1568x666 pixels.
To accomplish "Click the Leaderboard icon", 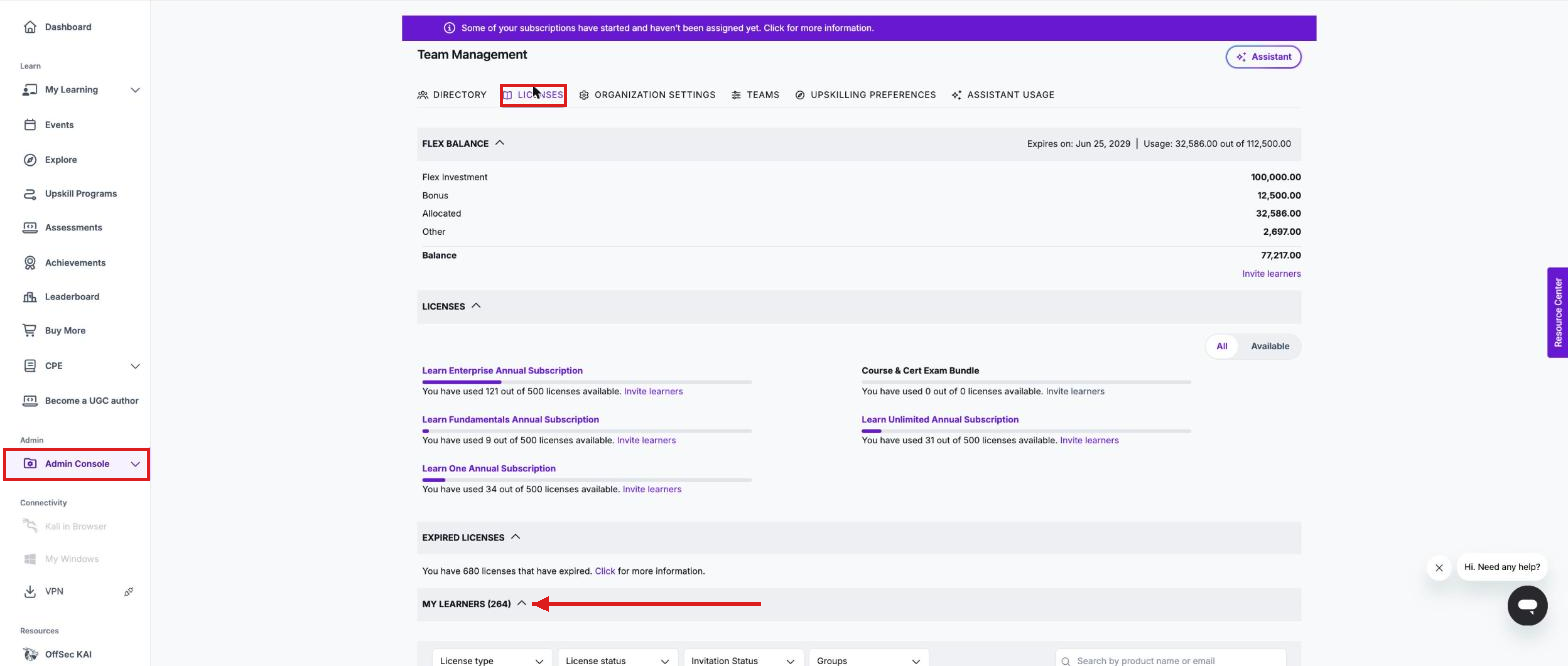I will [30, 297].
